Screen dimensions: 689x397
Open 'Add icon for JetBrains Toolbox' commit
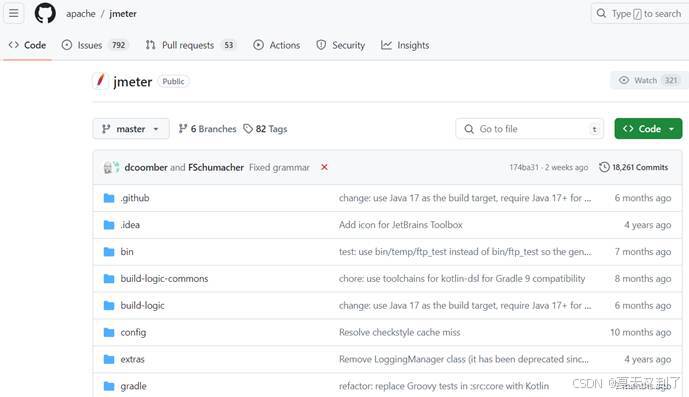click(401, 225)
